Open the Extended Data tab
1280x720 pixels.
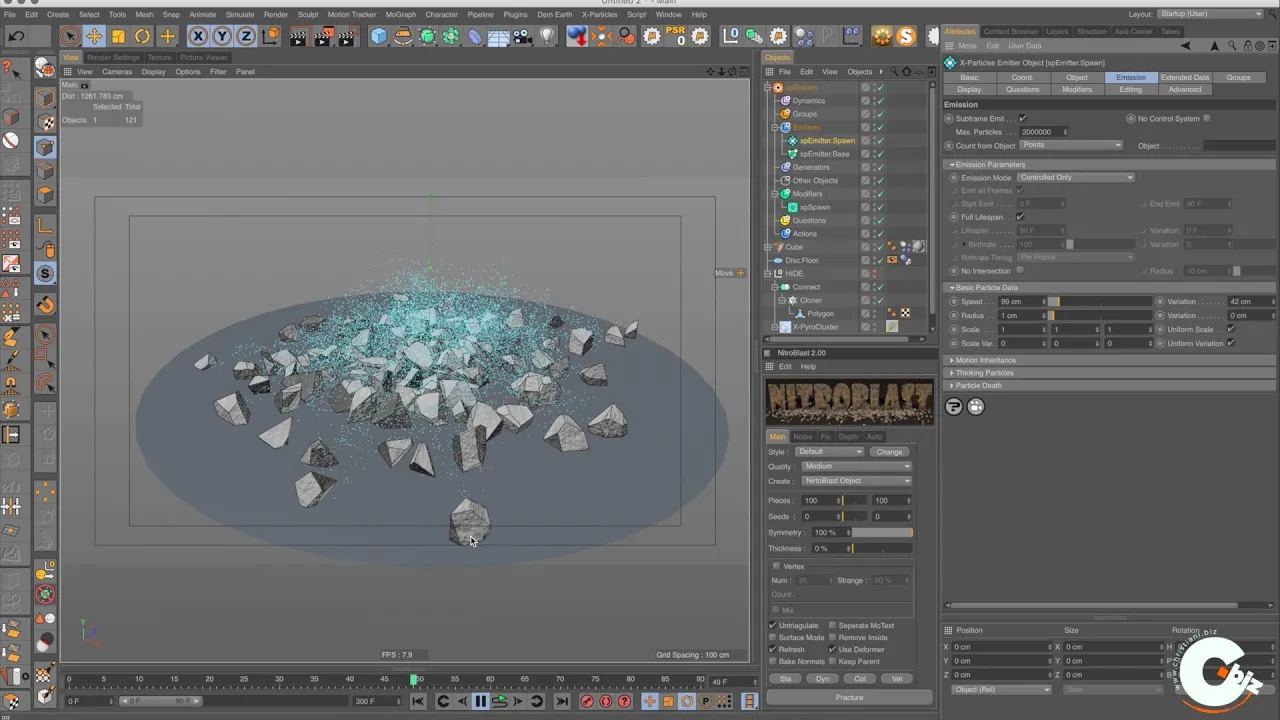1185,77
